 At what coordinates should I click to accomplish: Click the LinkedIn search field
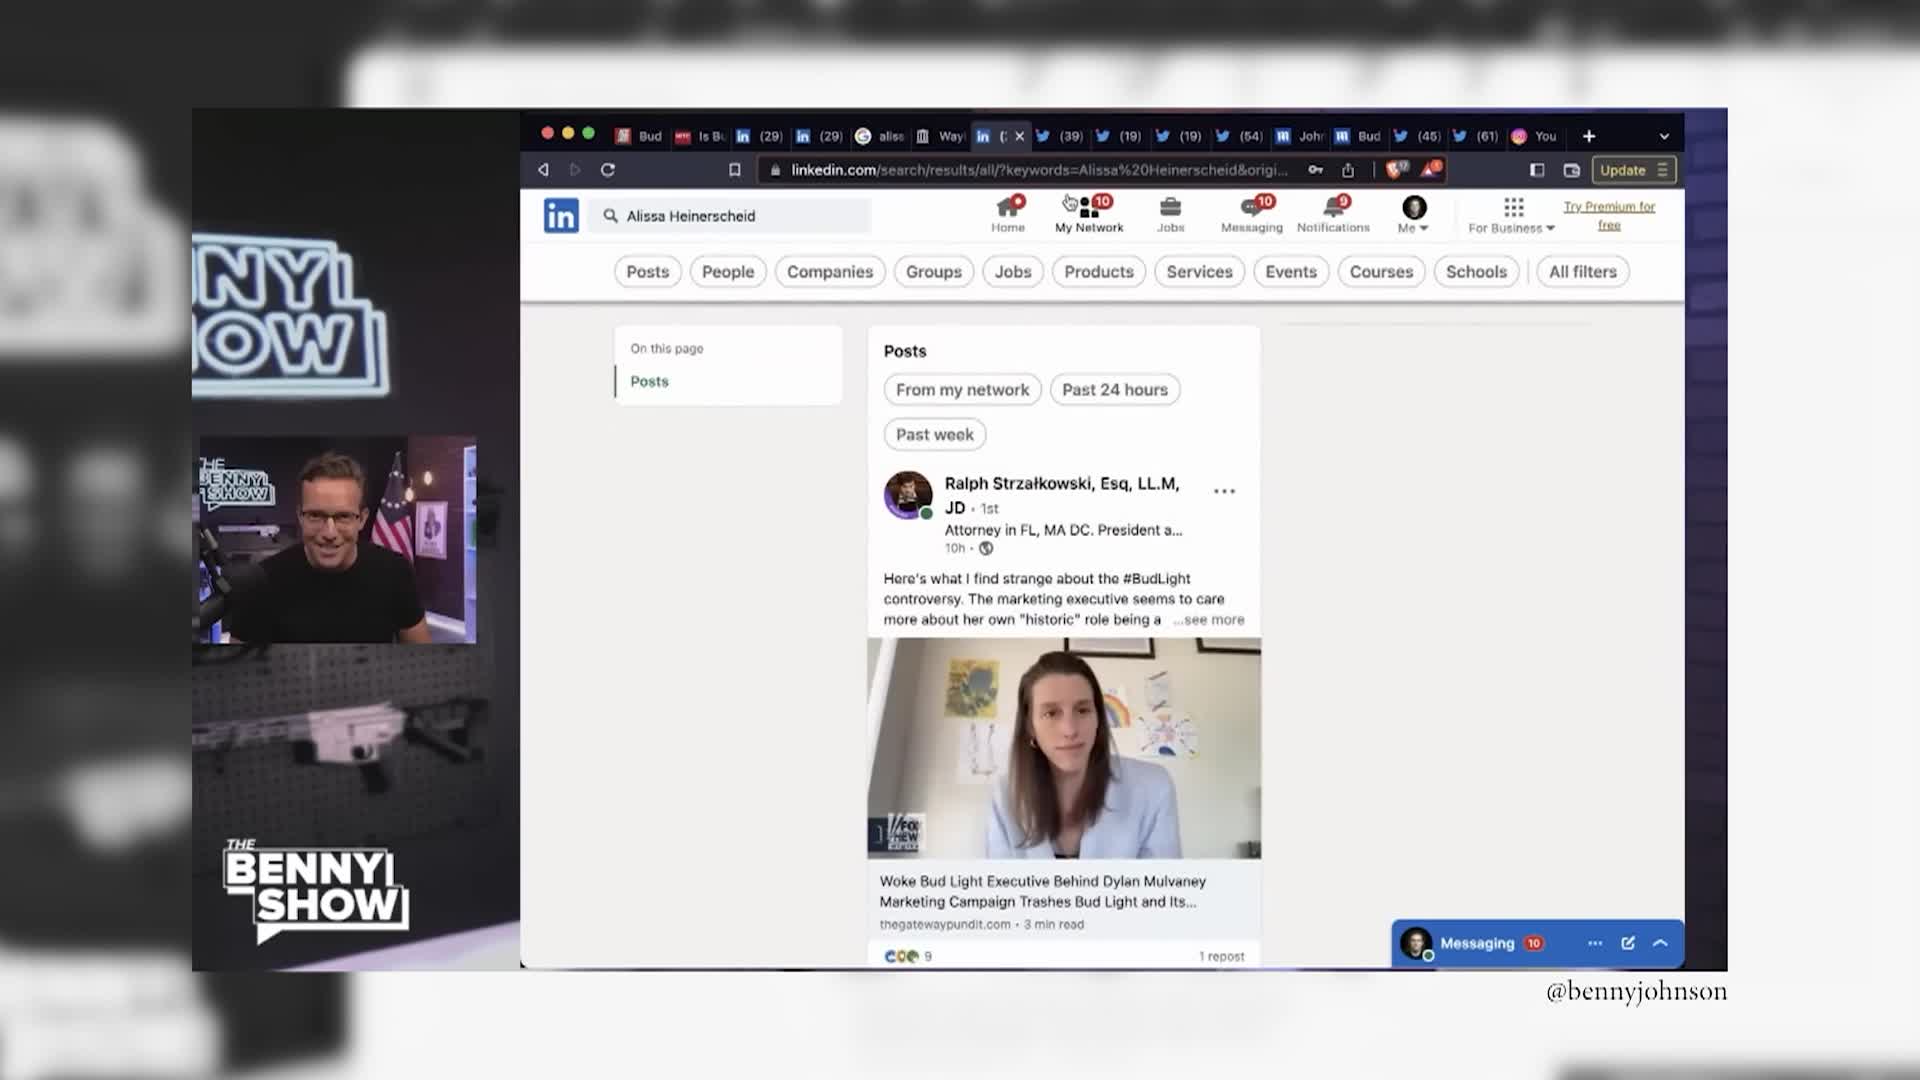pos(730,216)
